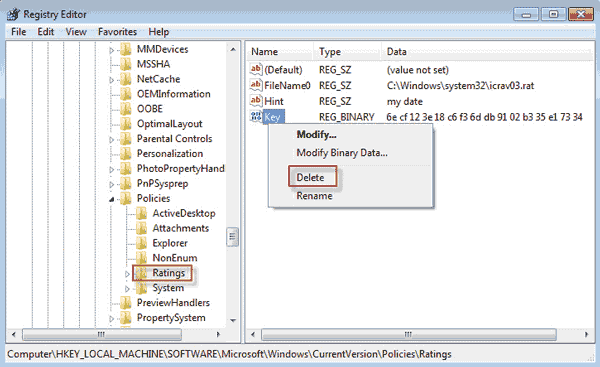
Task: Click the (Default) value icon
Action: coord(256,69)
